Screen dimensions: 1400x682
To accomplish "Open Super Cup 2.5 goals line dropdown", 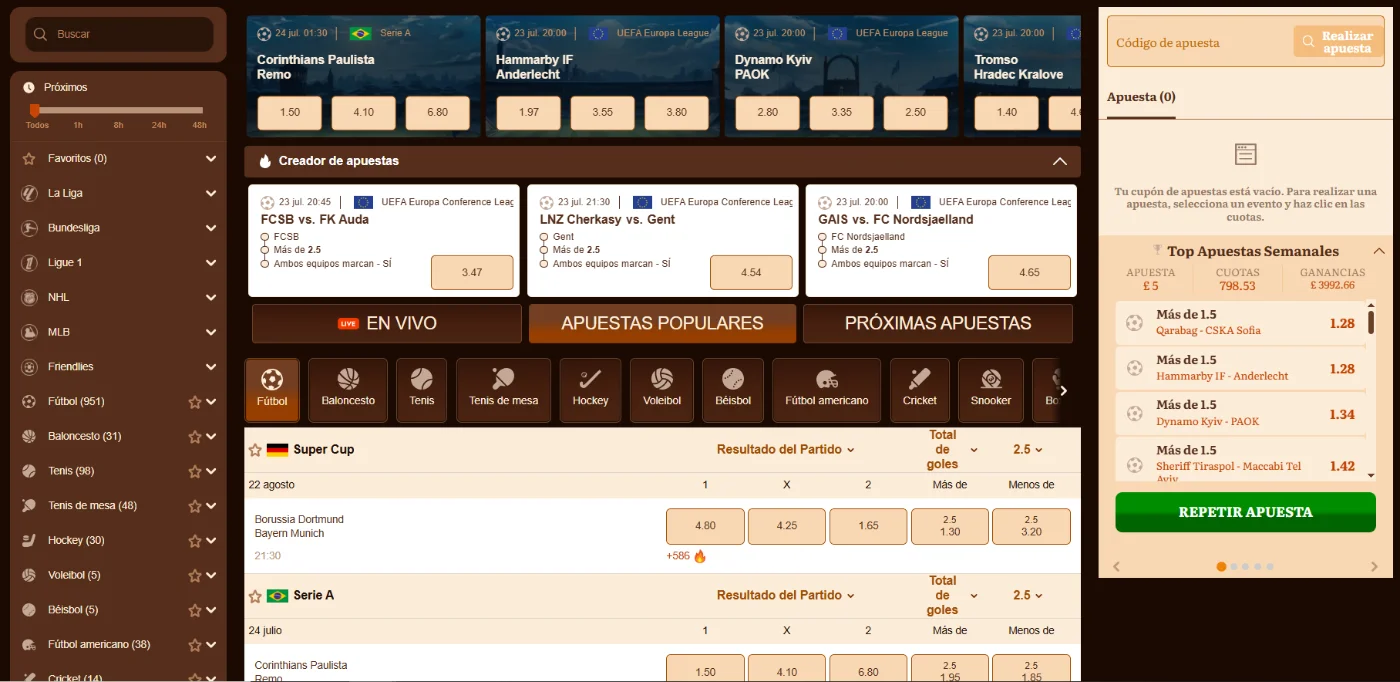I will click(x=1028, y=450).
